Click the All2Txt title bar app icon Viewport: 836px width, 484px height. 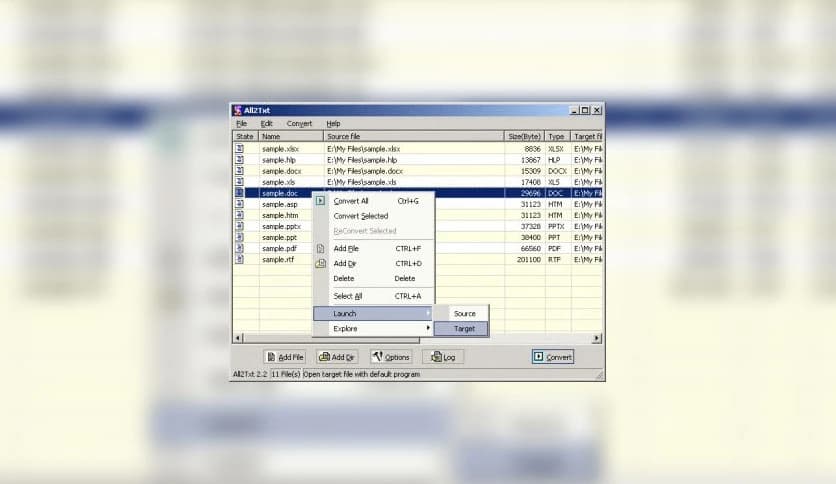[238, 110]
